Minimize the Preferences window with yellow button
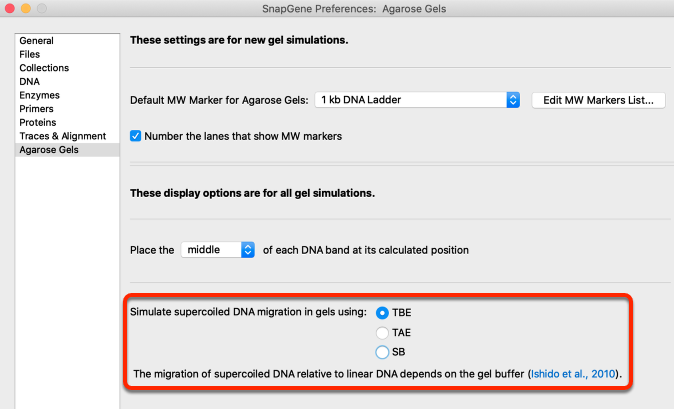 26,8
